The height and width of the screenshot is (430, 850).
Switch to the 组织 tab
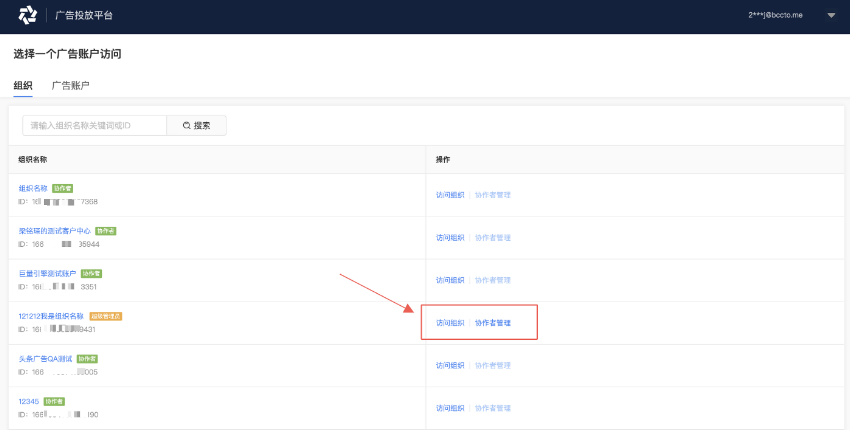(x=23, y=86)
